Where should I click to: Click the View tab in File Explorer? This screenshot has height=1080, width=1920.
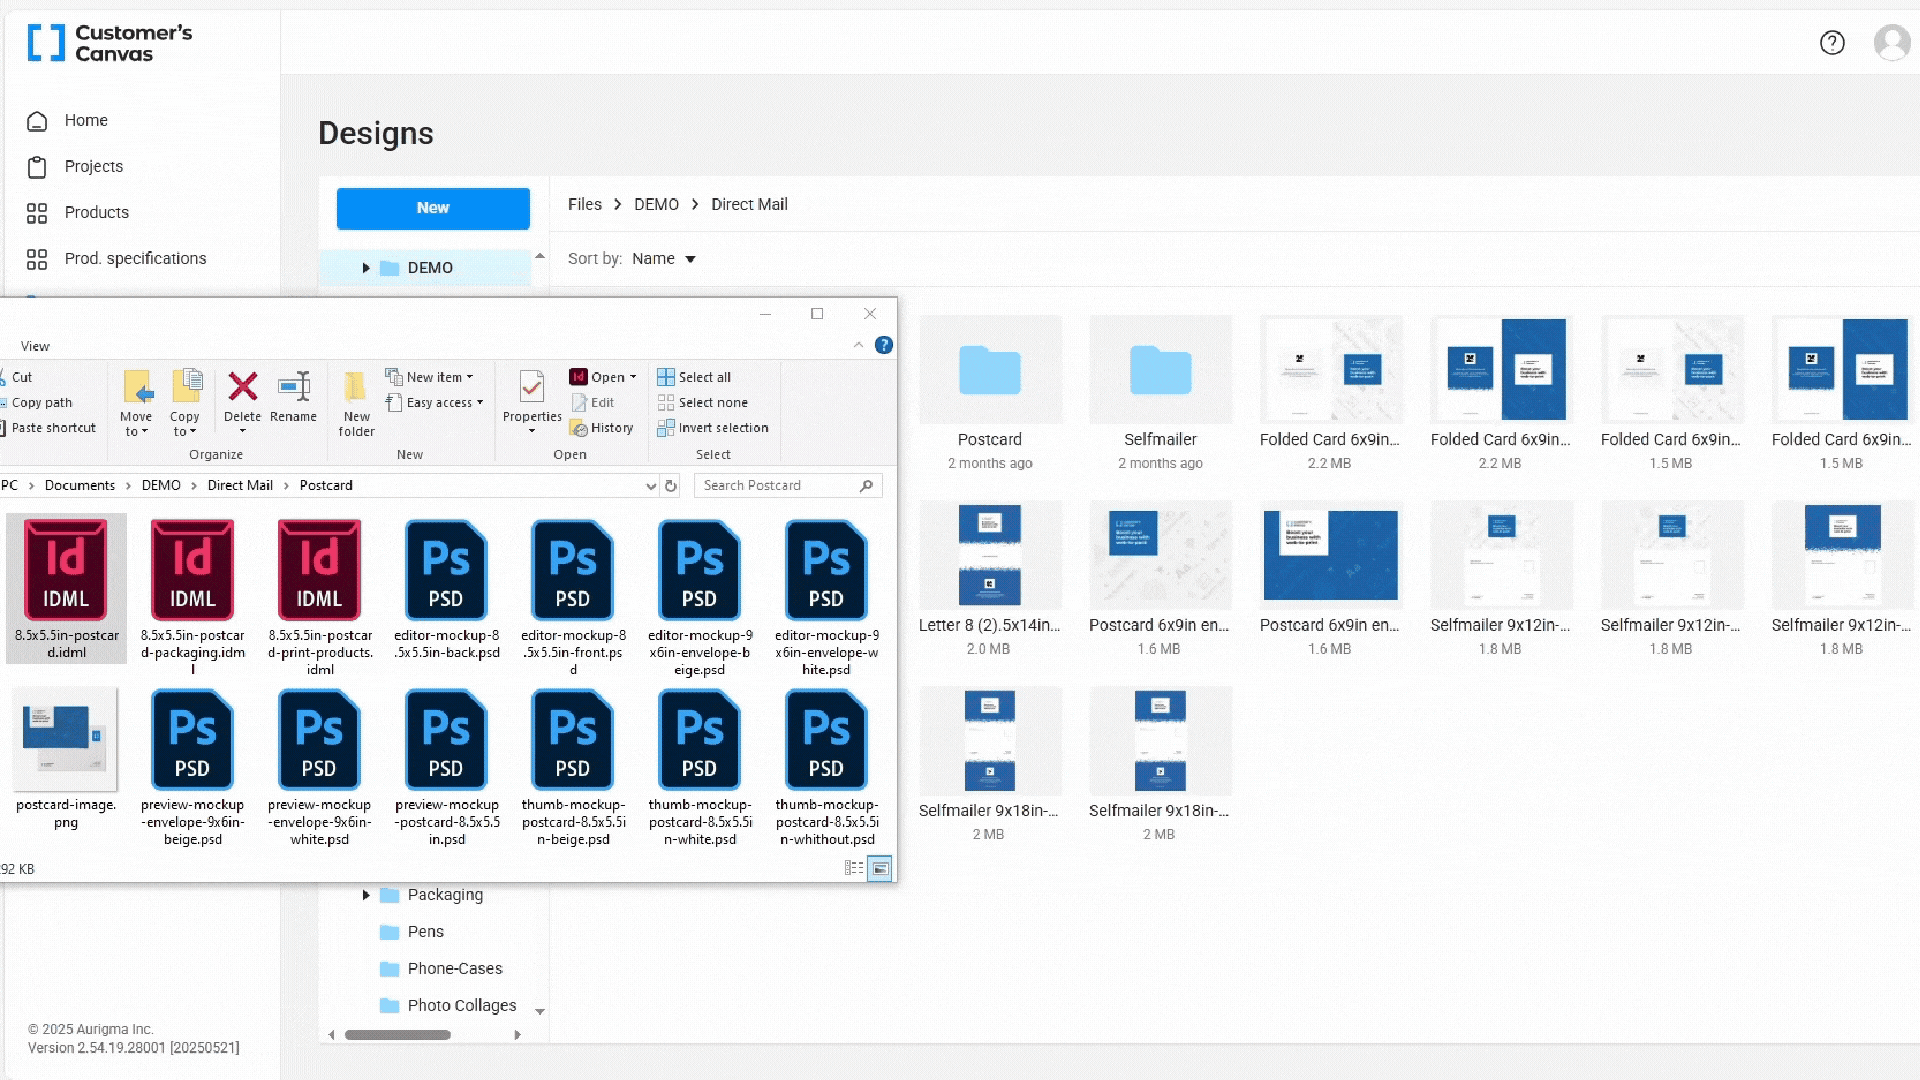35,346
